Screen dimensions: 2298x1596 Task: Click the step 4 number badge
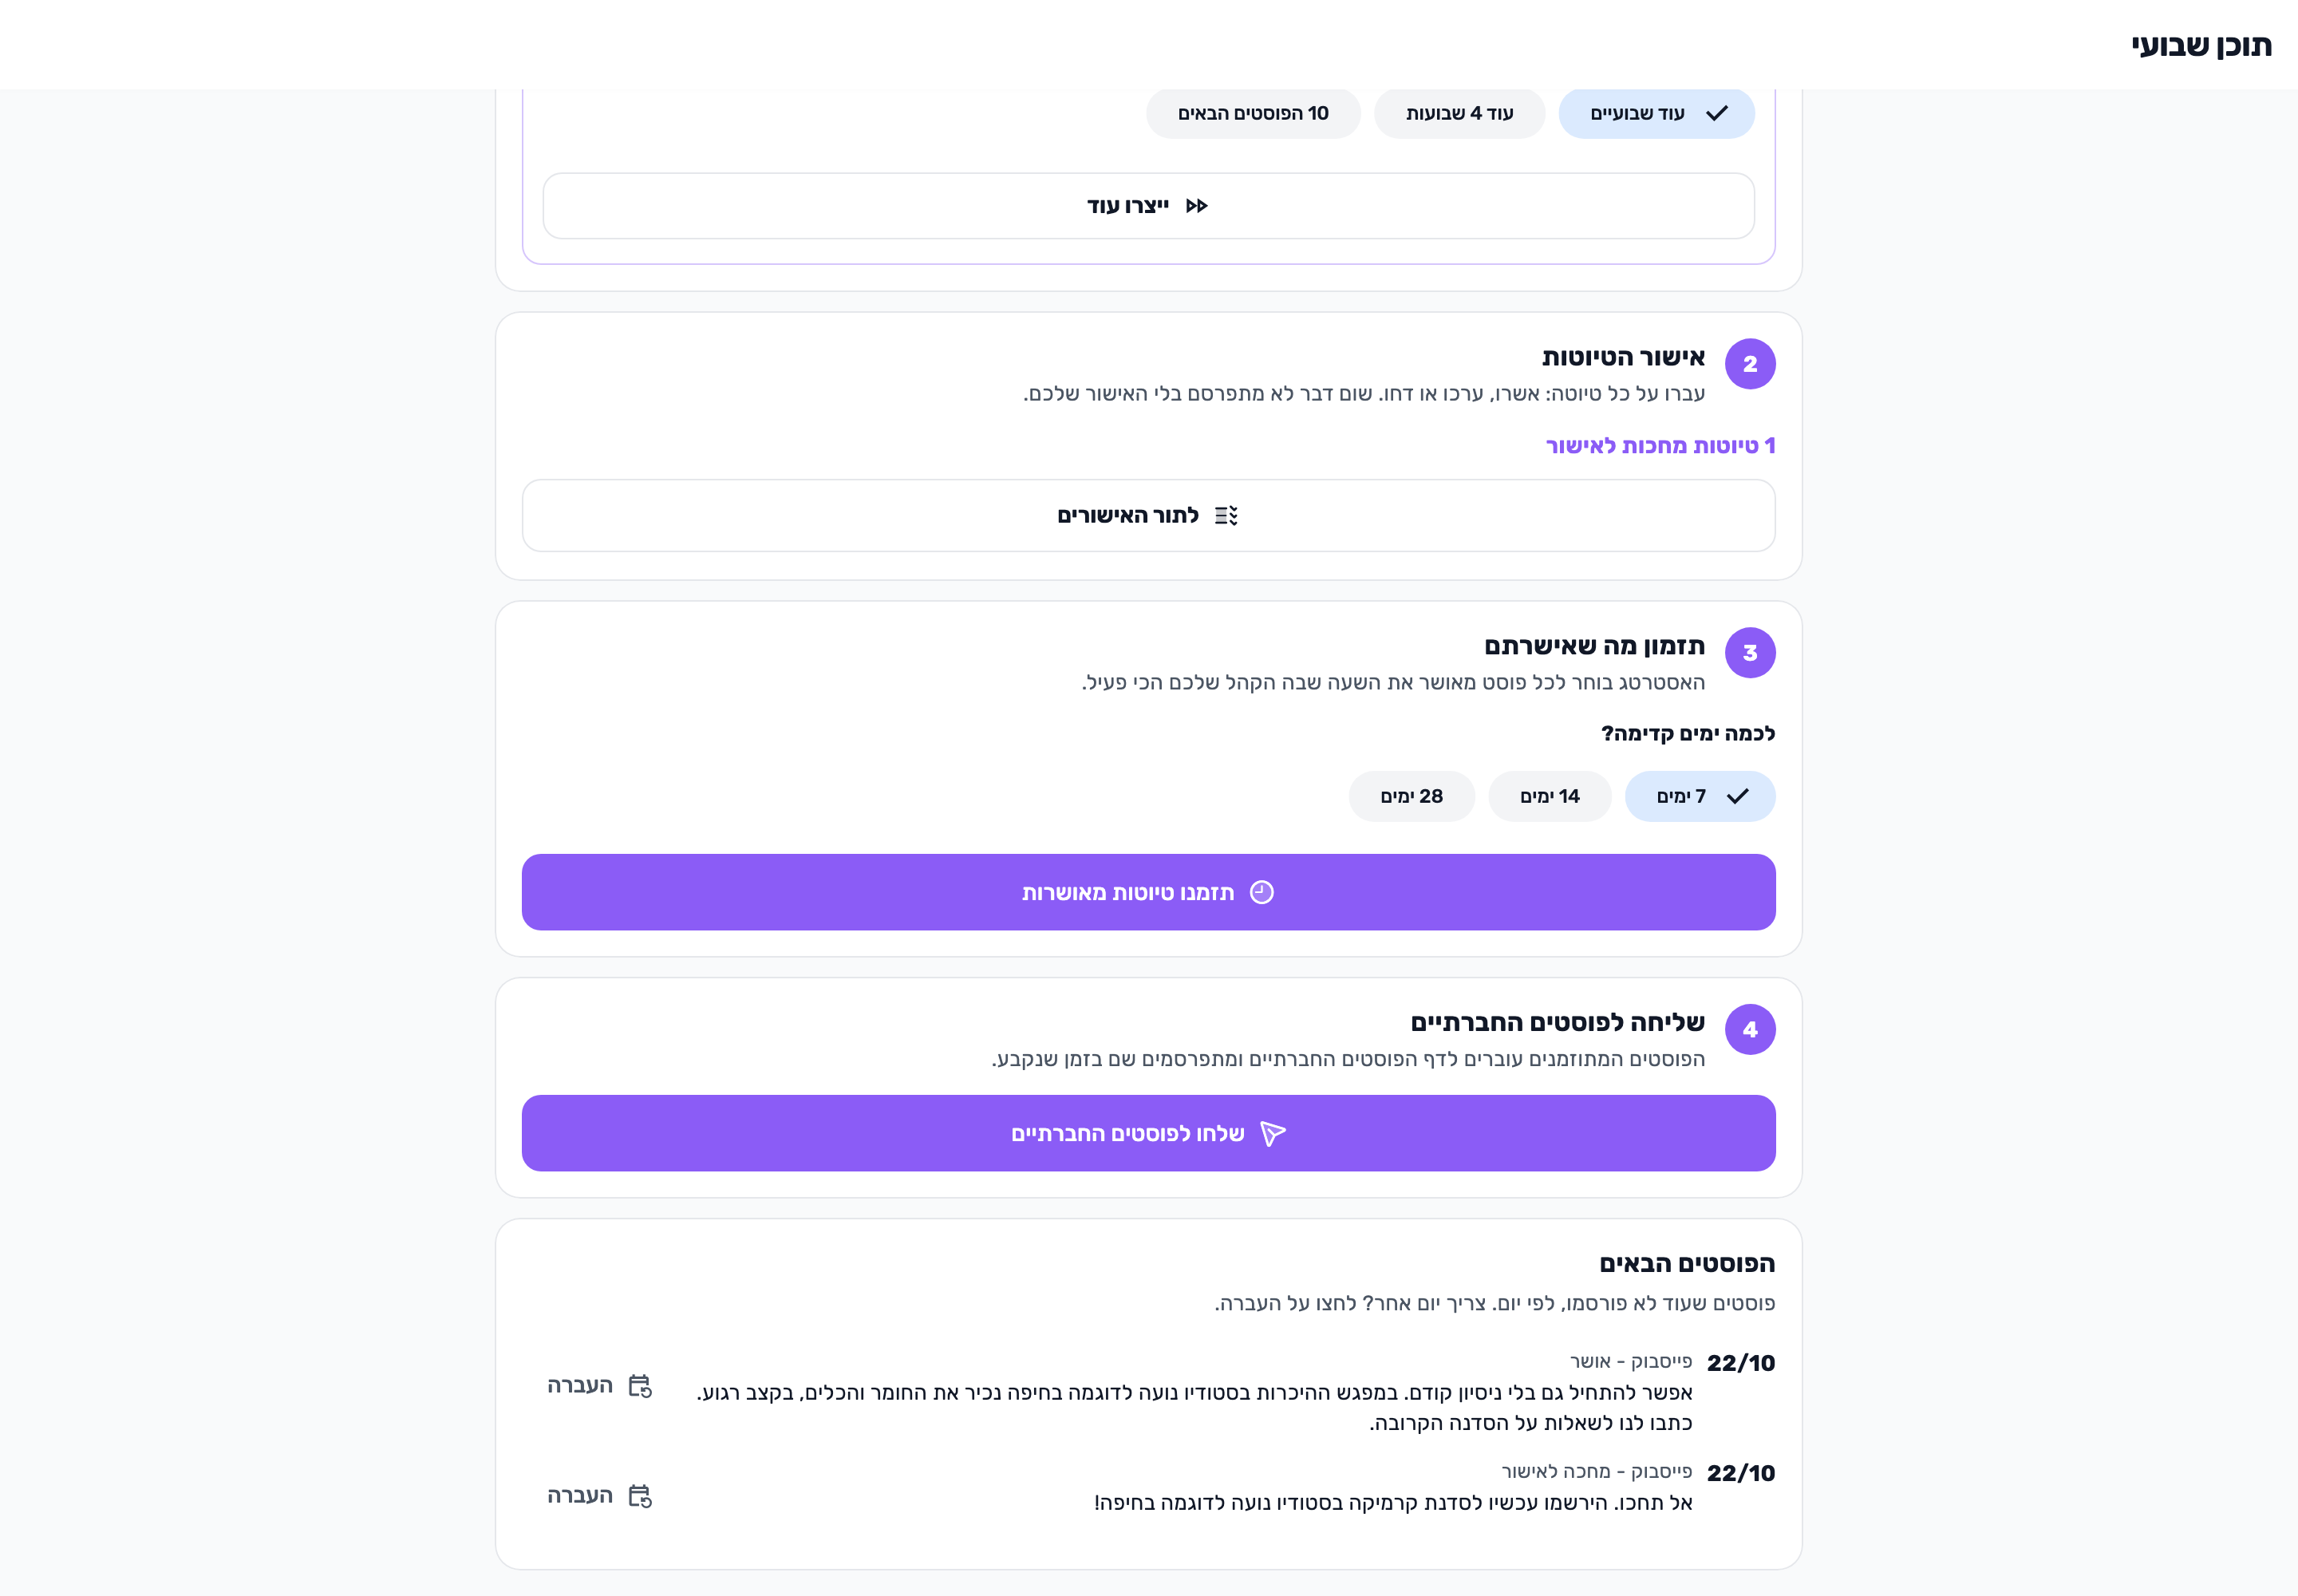pos(1750,1029)
